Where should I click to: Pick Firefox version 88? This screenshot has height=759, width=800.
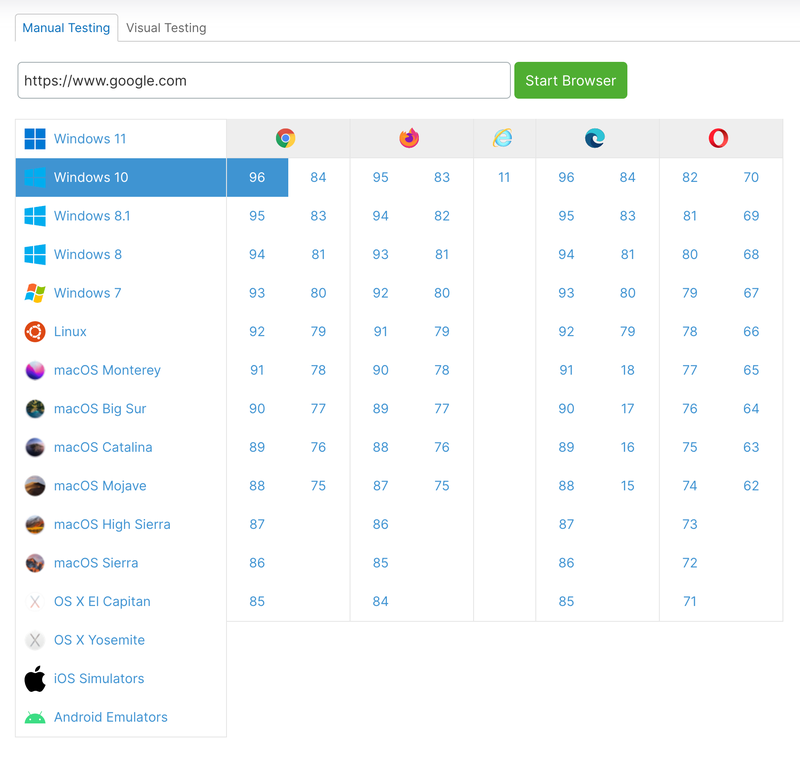(x=381, y=447)
